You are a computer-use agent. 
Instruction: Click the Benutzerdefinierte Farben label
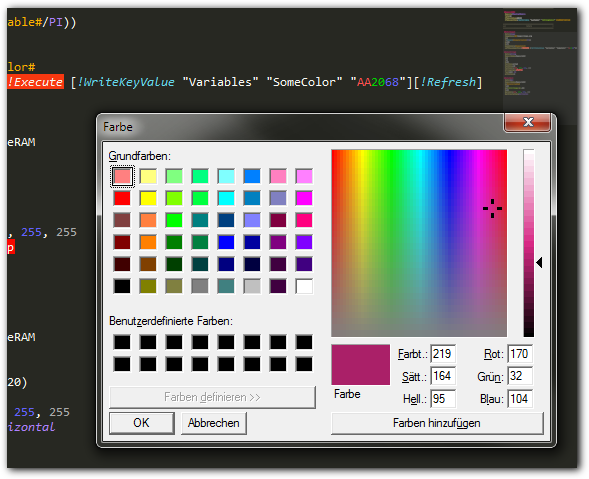click(x=171, y=321)
